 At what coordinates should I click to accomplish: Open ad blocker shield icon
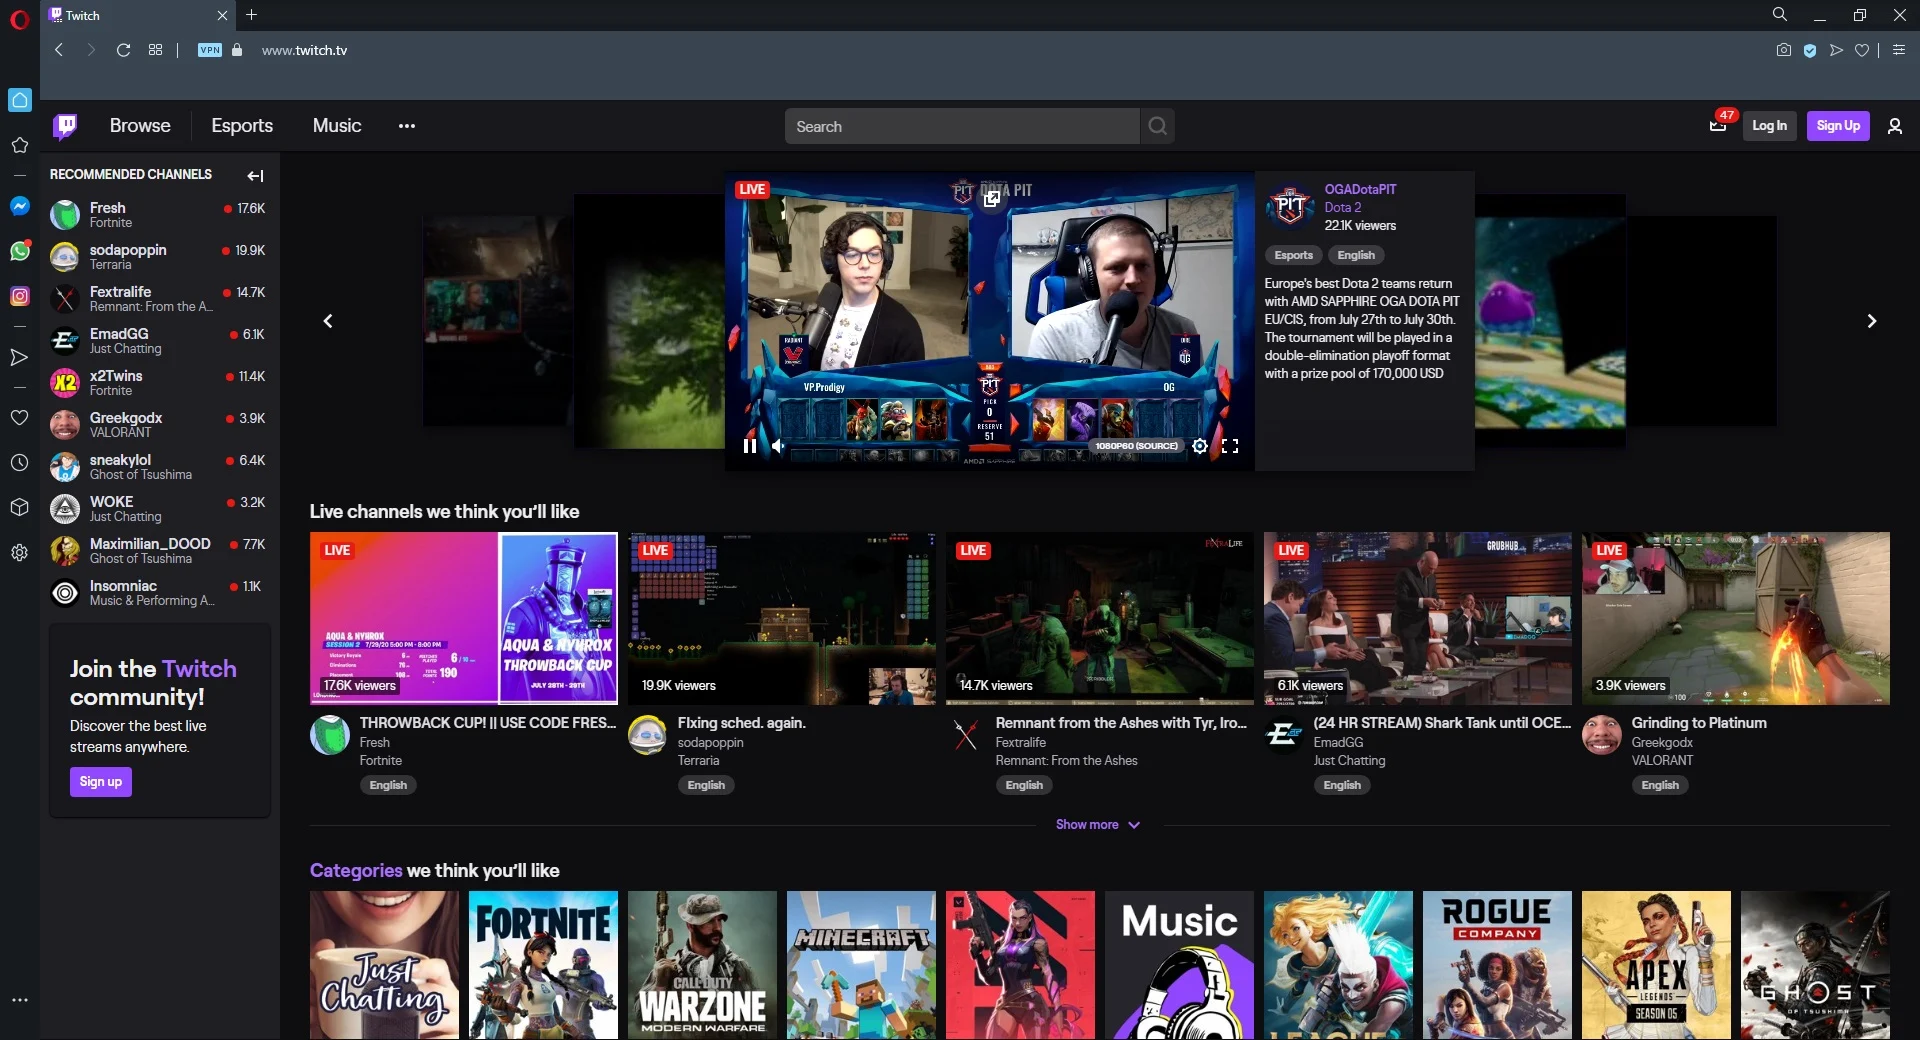1809,50
